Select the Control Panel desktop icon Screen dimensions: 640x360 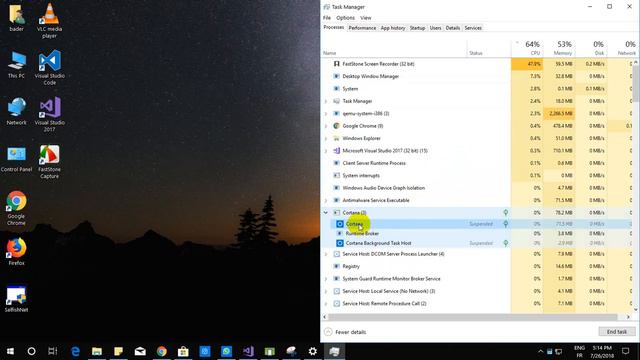[16, 159]
